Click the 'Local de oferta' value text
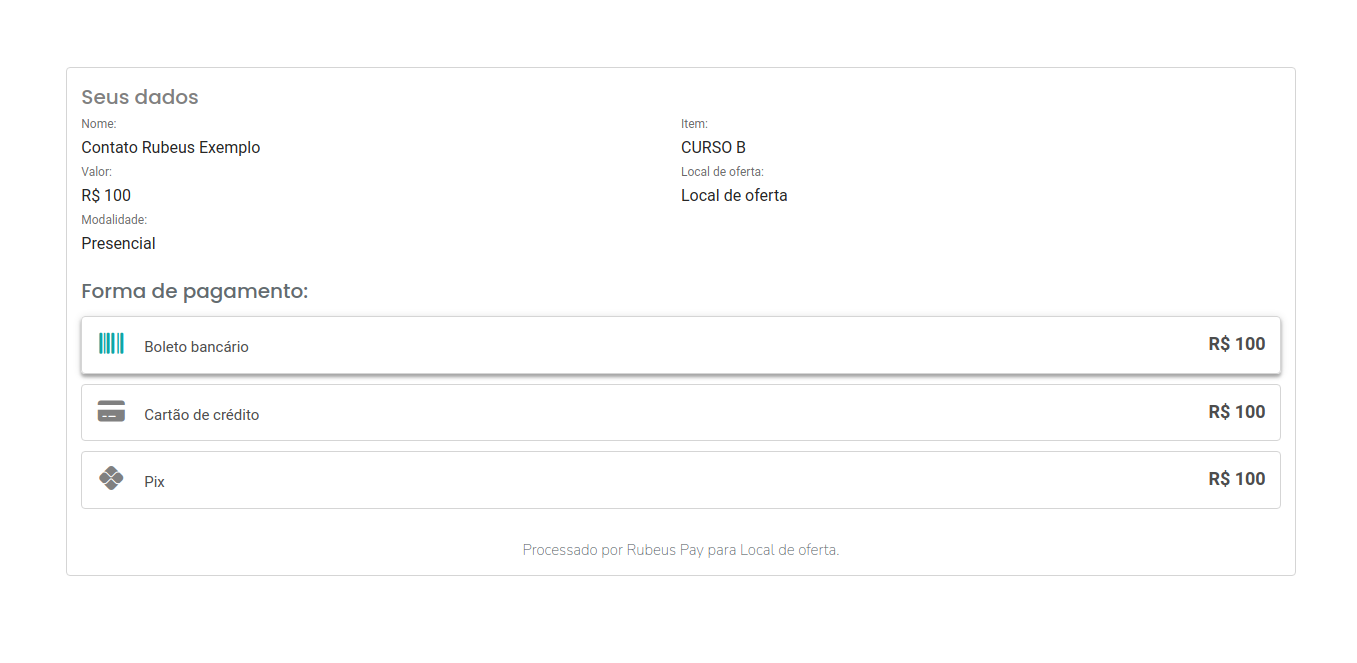The height and width of the screenshot is (663, 1357). (x=734, y=195)
